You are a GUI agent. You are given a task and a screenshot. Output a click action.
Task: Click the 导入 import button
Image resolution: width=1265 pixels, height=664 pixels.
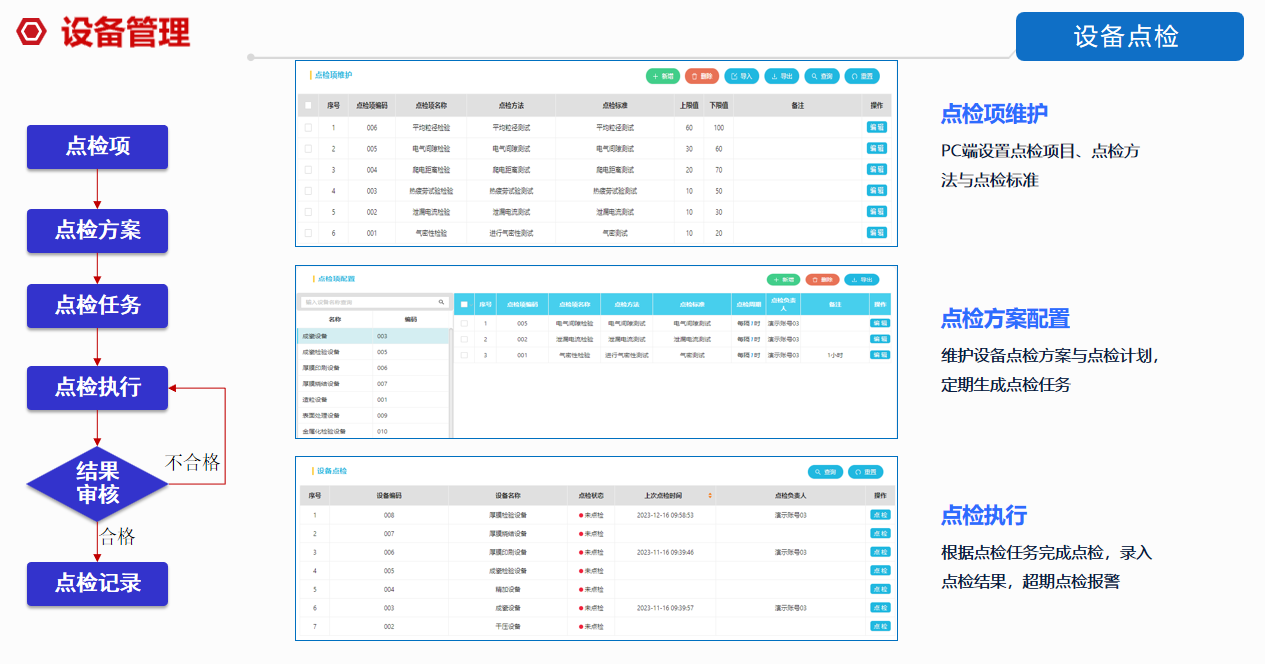[x=741, y=76]
